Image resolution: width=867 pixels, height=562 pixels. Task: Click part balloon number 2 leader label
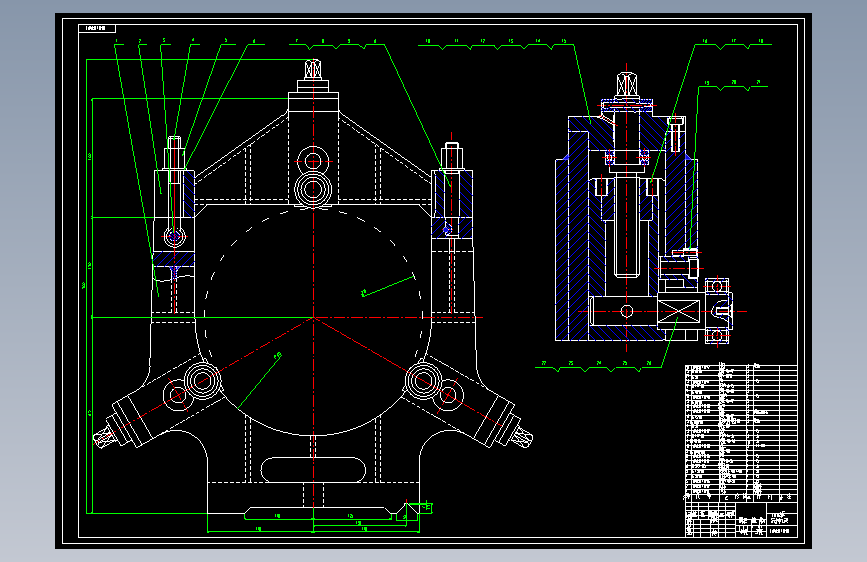(x=140, y=41)
